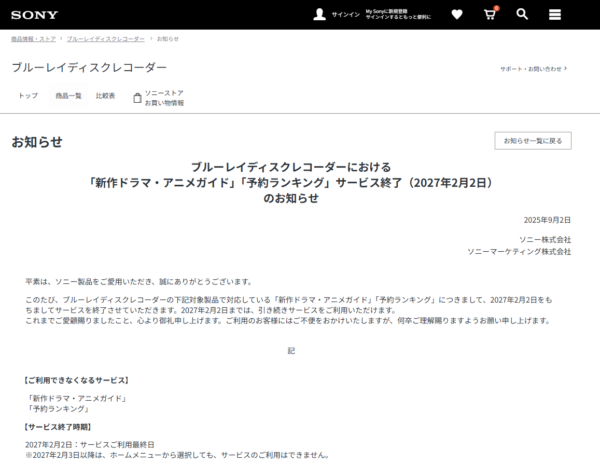
Task: Select the 商品一覧 tab
Action: pos(68,96)
